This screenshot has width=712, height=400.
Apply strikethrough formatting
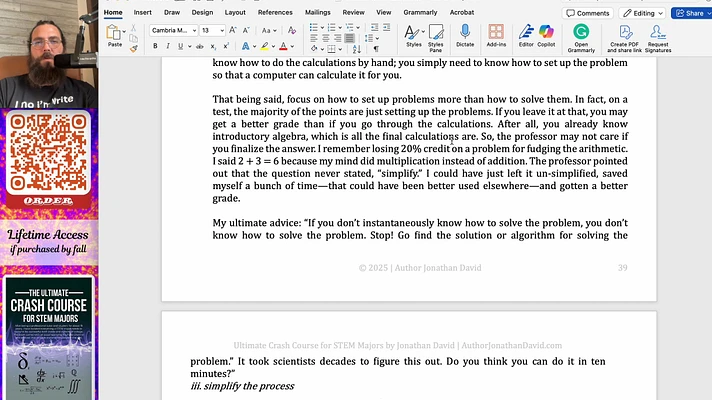pos(199,46)
